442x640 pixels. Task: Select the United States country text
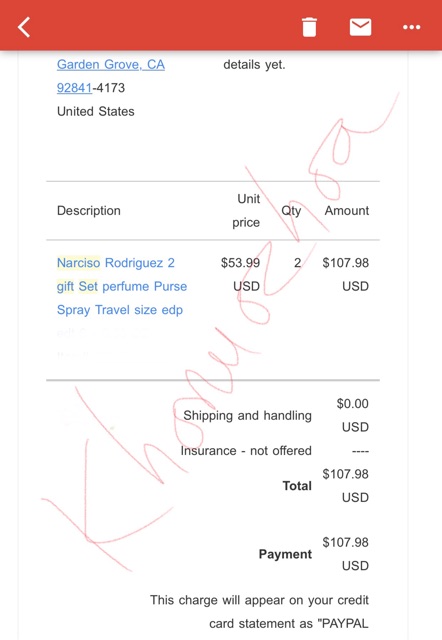[x=96, y=111]
